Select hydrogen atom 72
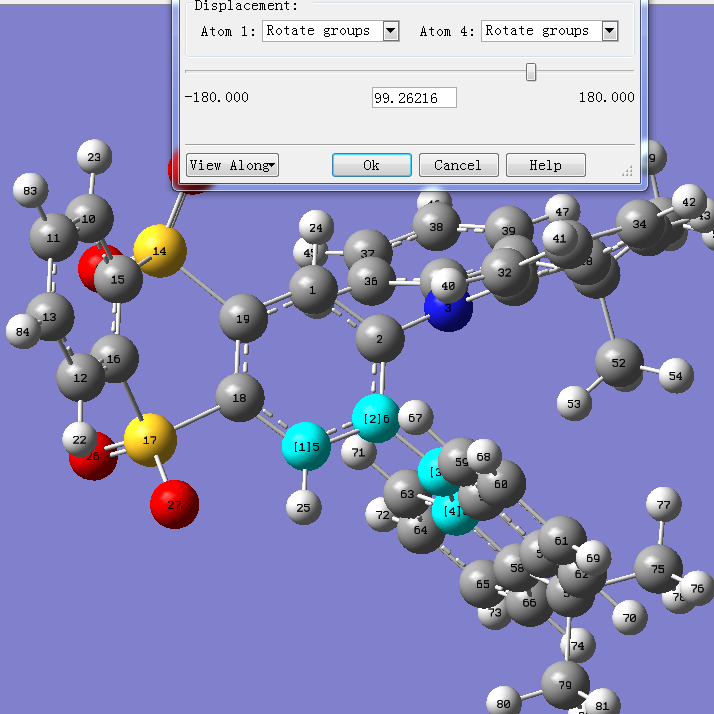The image size is (714, 714). (x=382, y=515)
